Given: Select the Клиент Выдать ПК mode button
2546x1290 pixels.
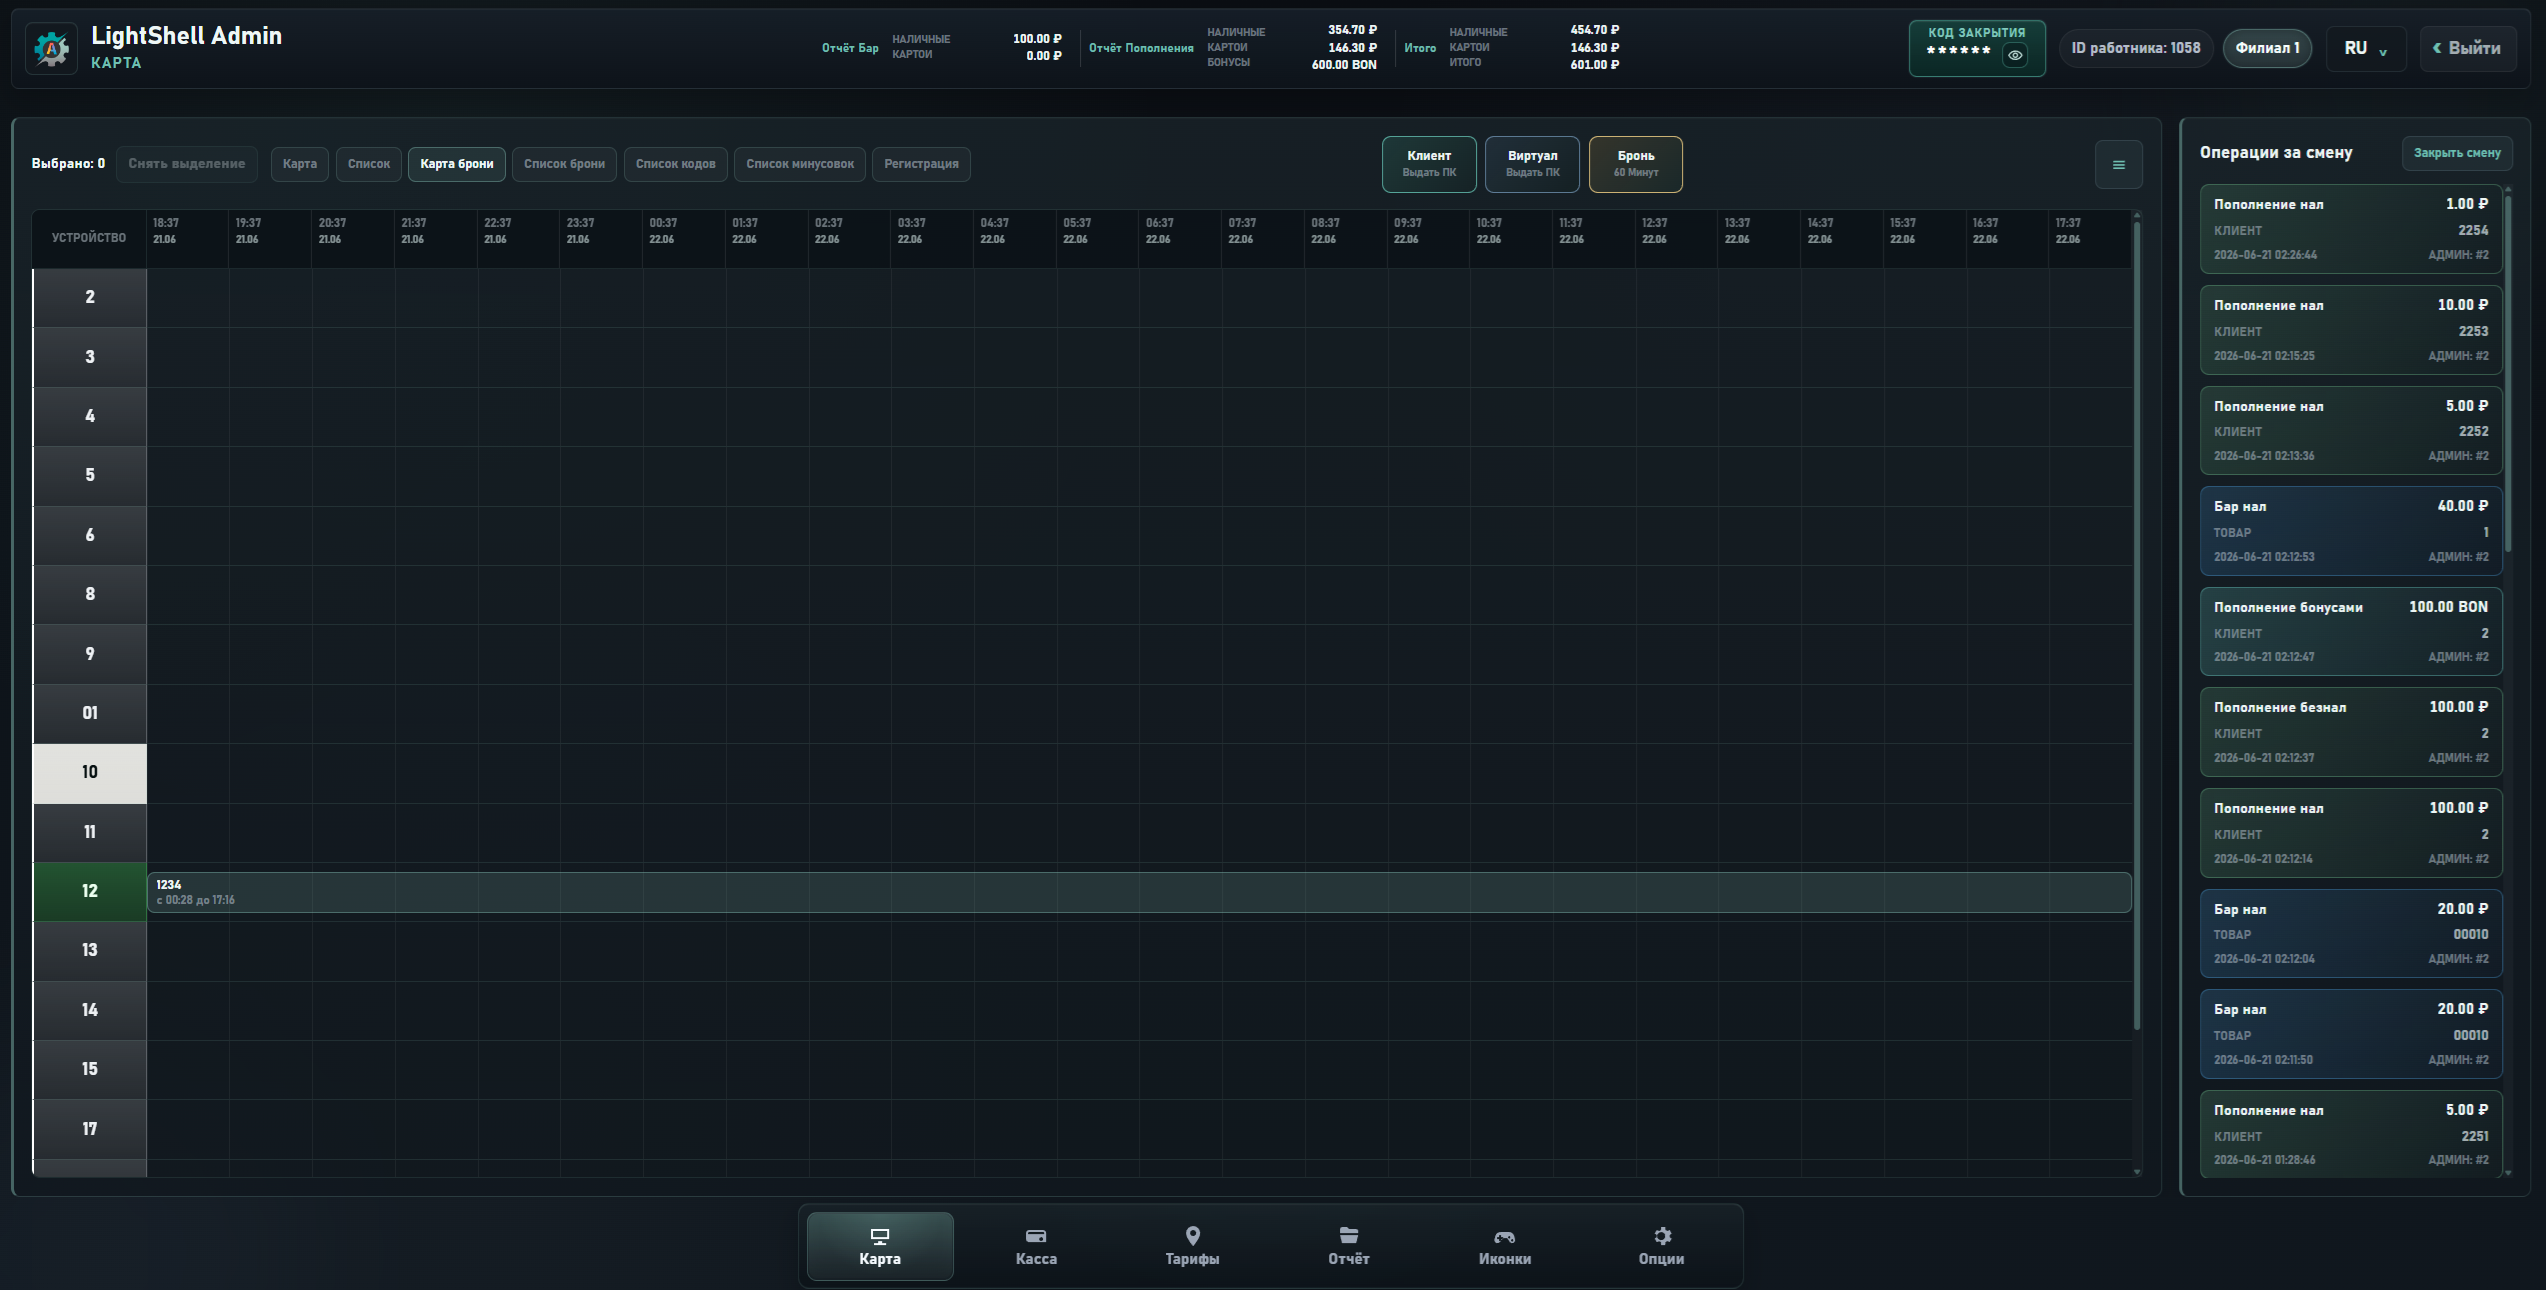Looking at the screenshot, I should pos(1429,164).
